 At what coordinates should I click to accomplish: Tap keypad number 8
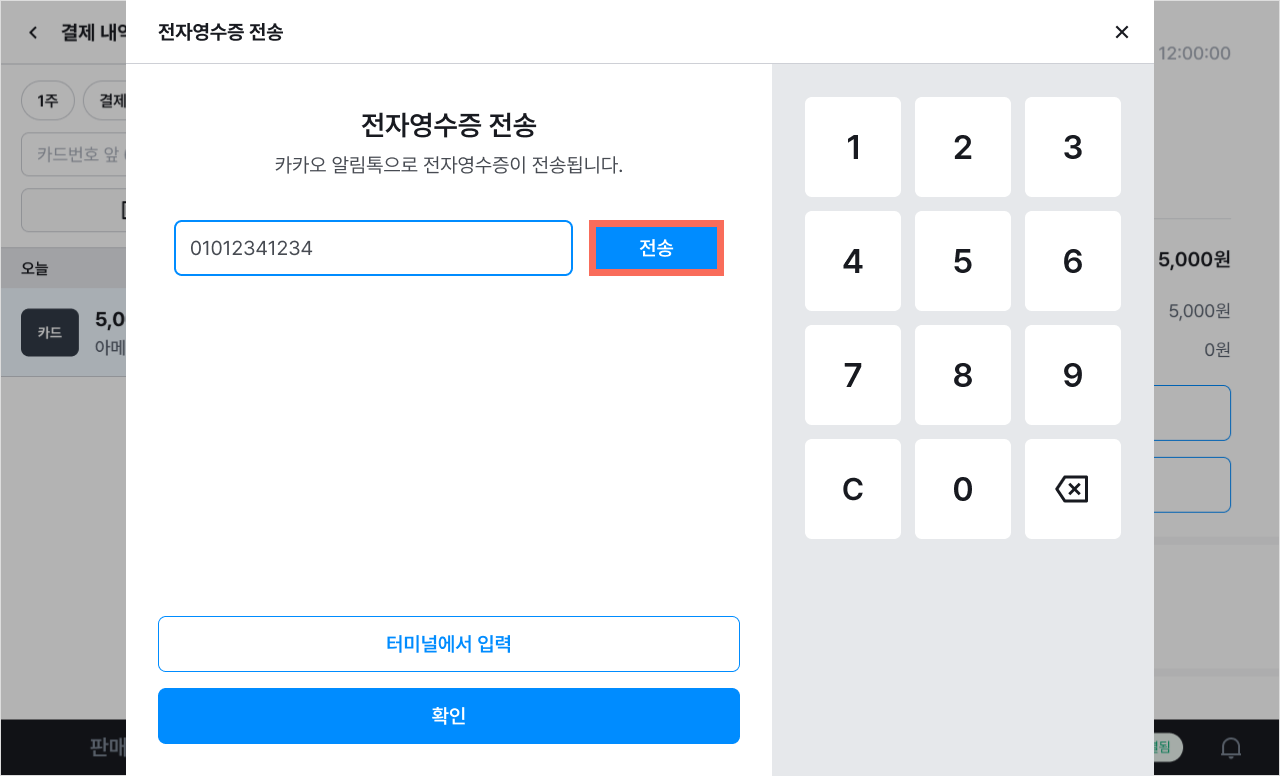pyautogui.click(x=963, y=375)
